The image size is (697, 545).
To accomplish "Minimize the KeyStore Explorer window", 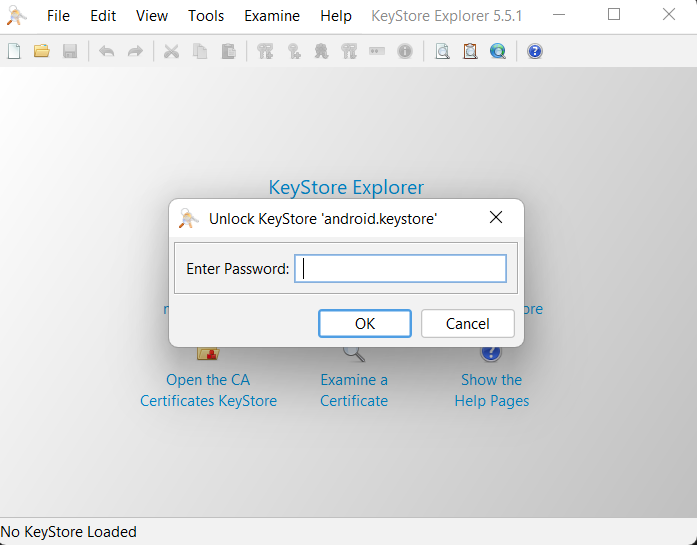I will [x=559, y=15].
